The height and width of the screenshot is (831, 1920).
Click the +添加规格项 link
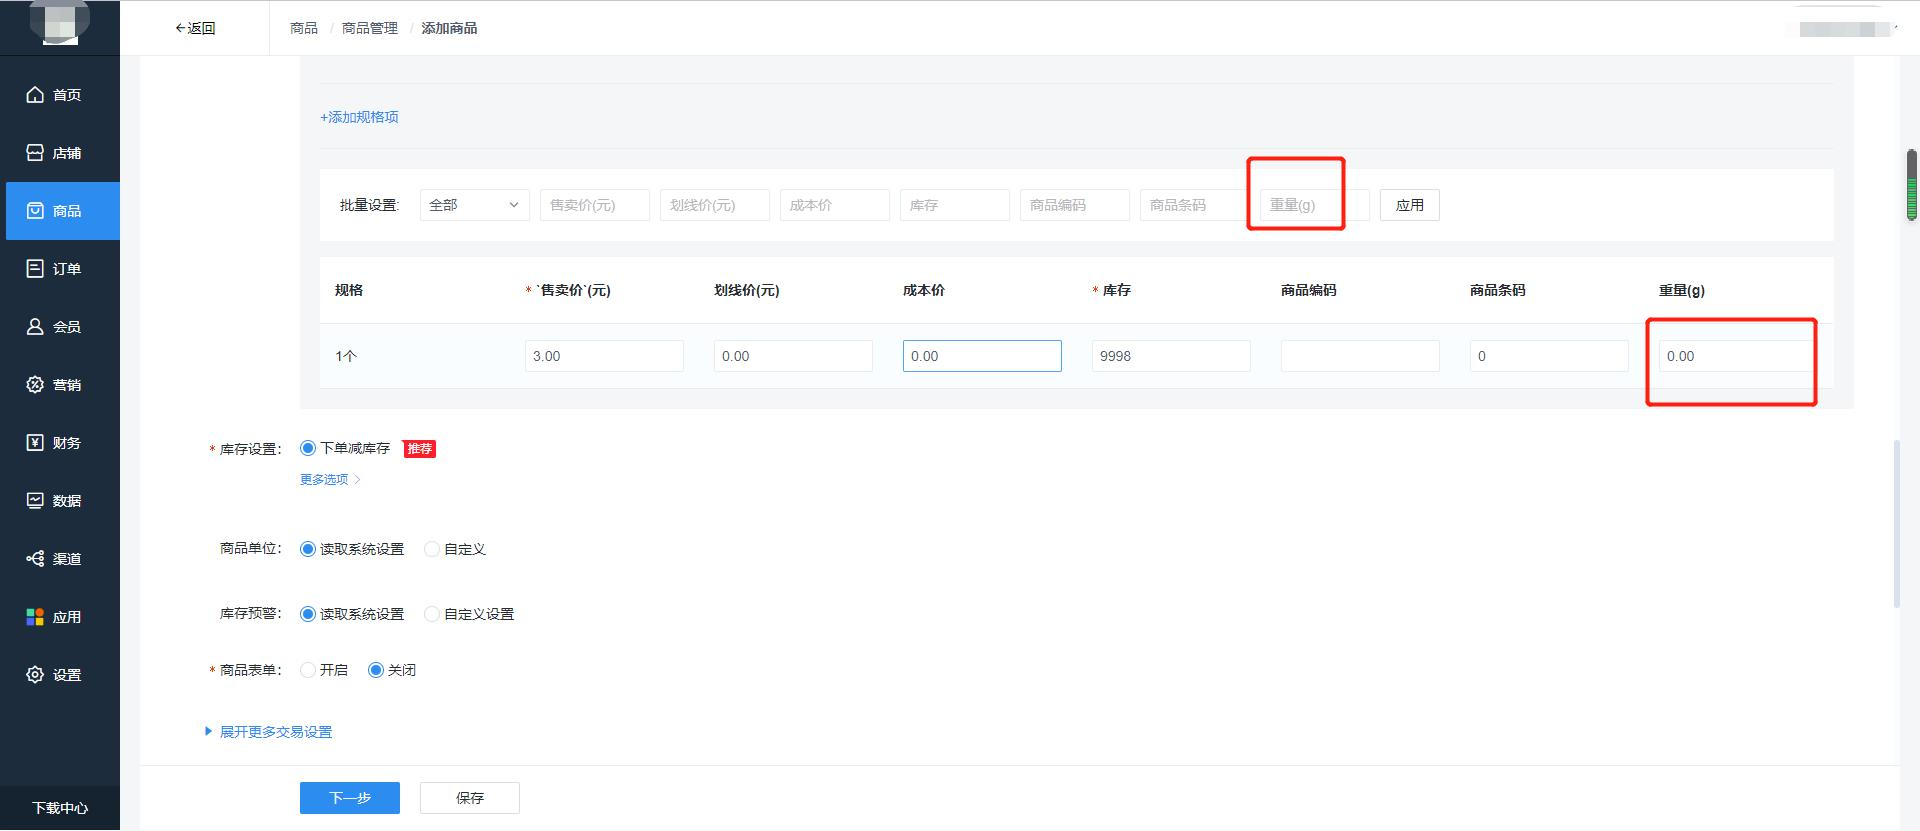point(359,117)
